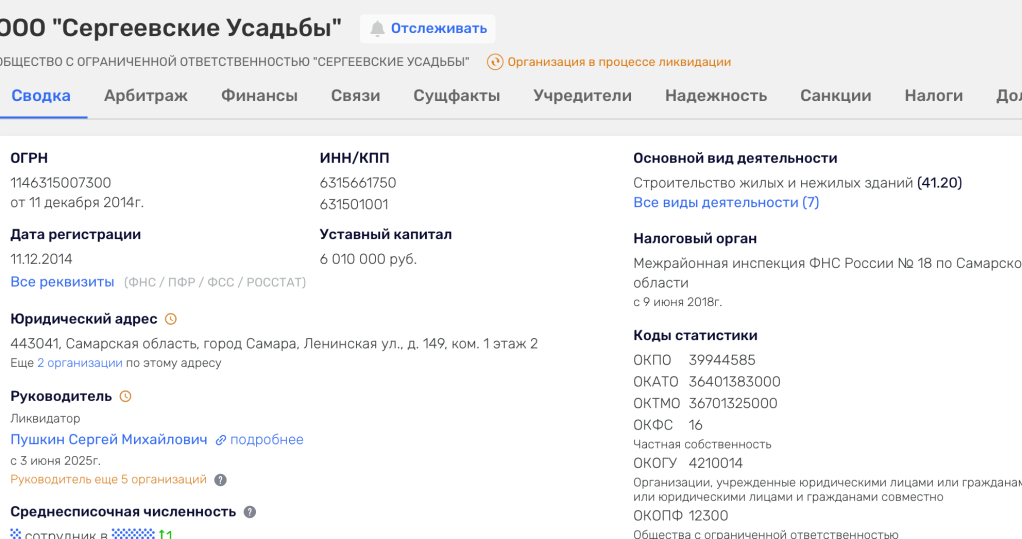Screen dimensions: 1022x539
Task: Open the Все реквизиты link
Action: coord(62,282)
